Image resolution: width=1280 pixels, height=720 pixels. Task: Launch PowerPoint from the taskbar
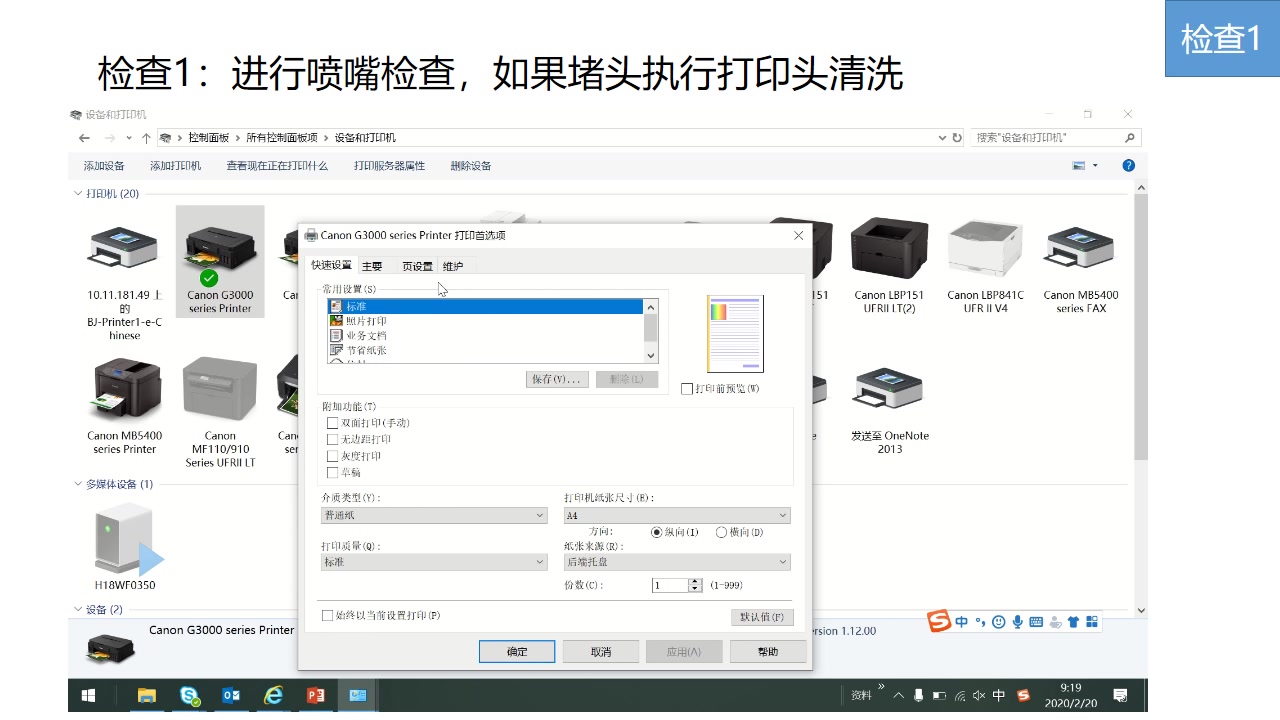(315, 694)
